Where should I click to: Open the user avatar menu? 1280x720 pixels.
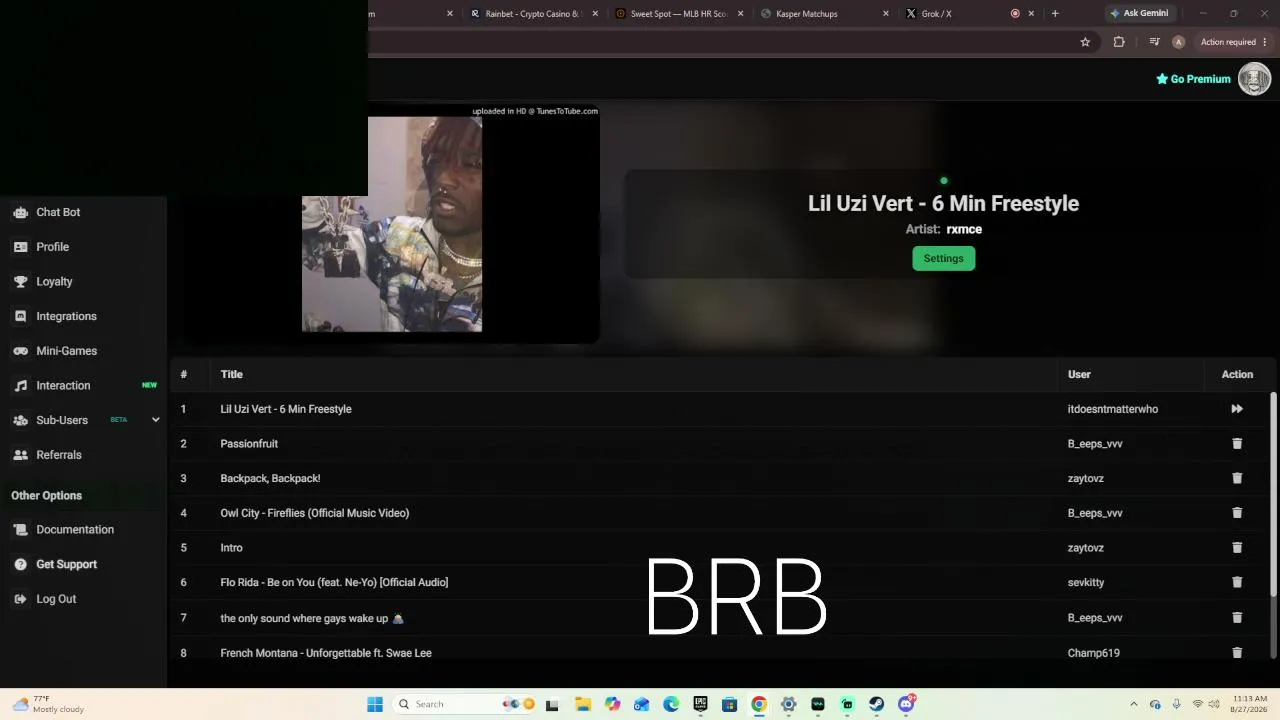pyautogui.click(x=1254, y=79)
